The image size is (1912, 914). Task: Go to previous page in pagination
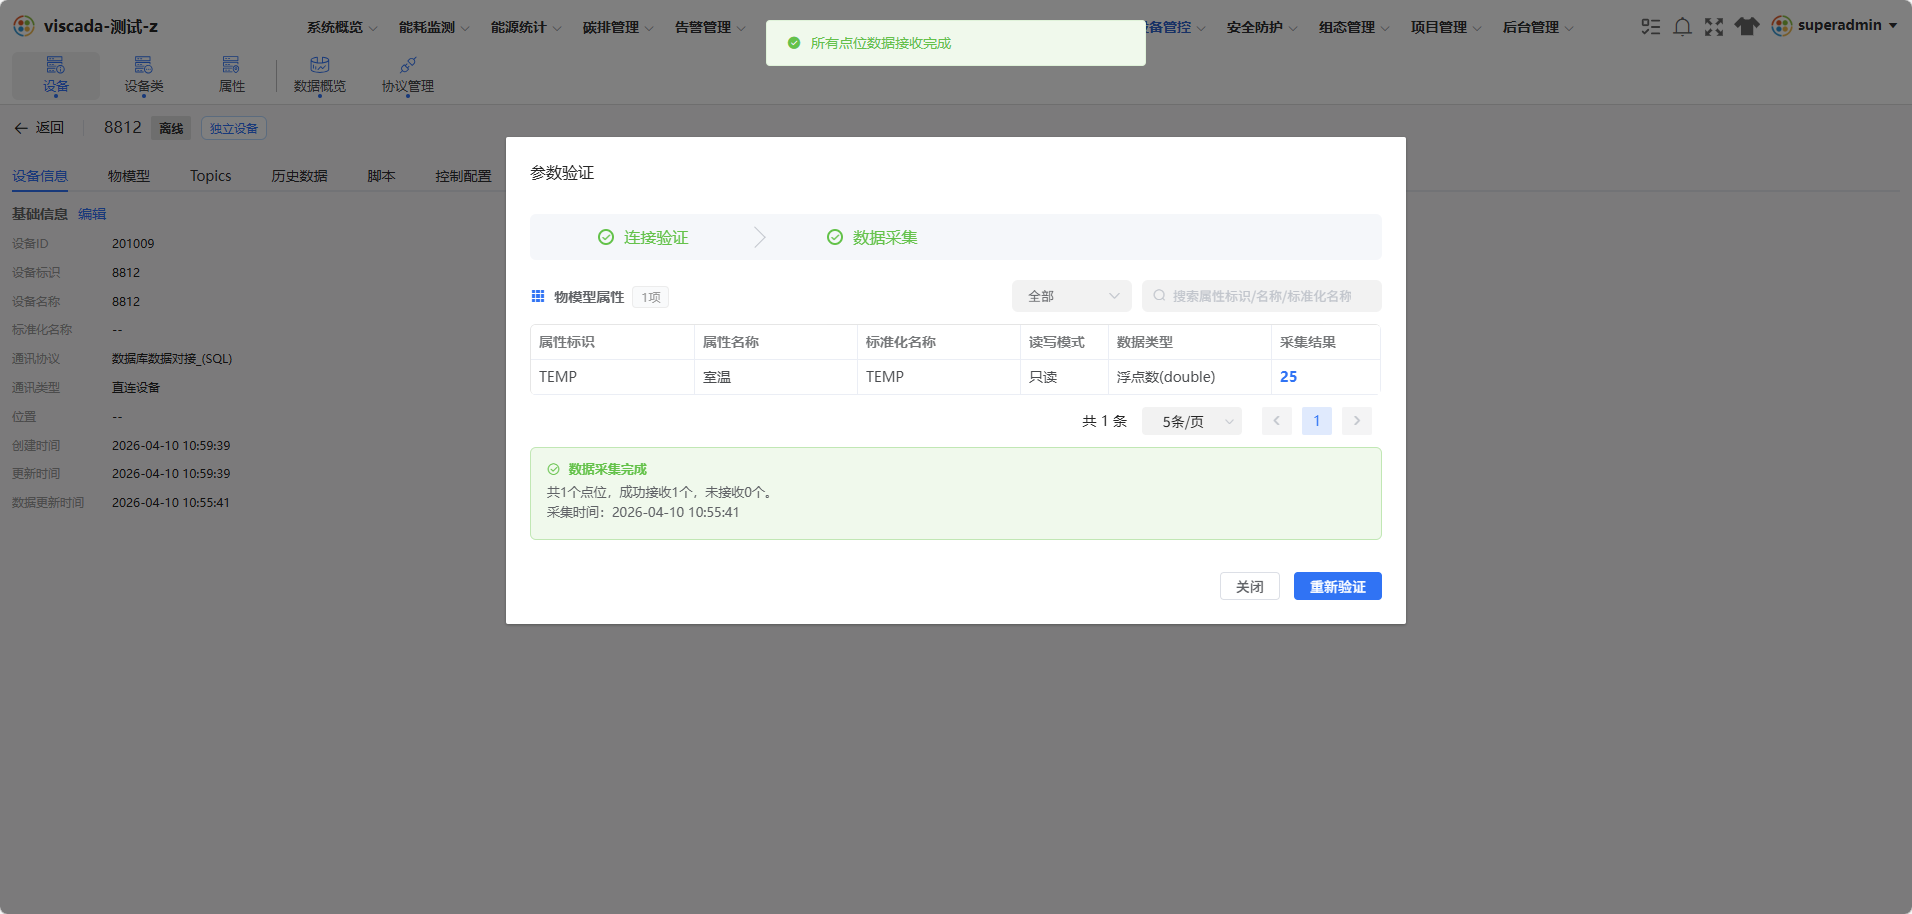[1277, 421]
